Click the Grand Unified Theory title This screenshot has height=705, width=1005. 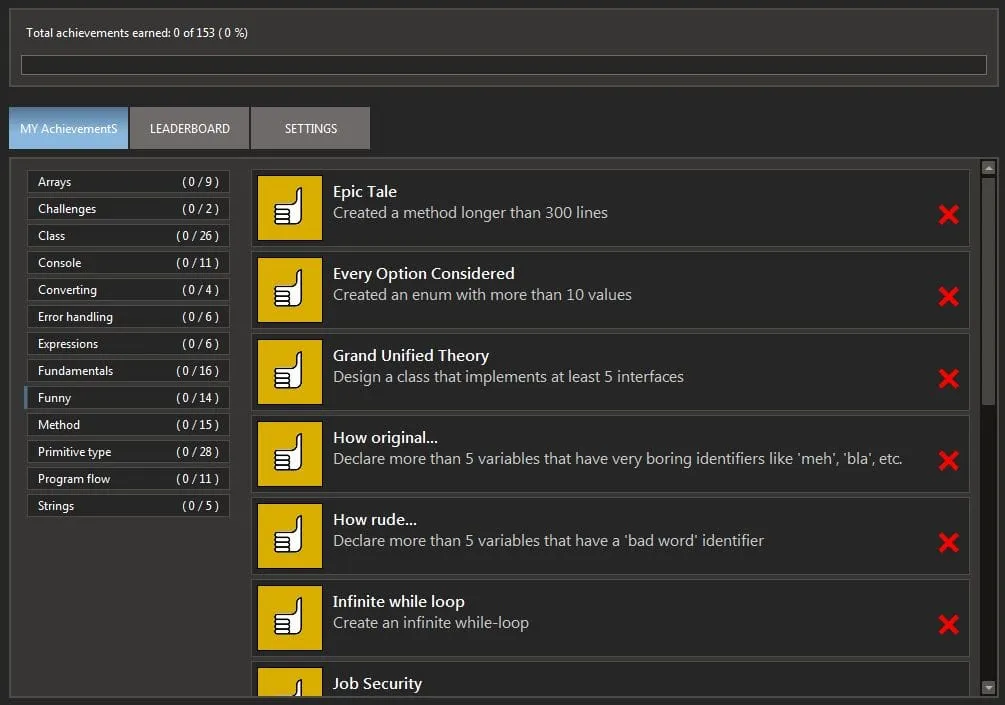(x=411, y=356)
